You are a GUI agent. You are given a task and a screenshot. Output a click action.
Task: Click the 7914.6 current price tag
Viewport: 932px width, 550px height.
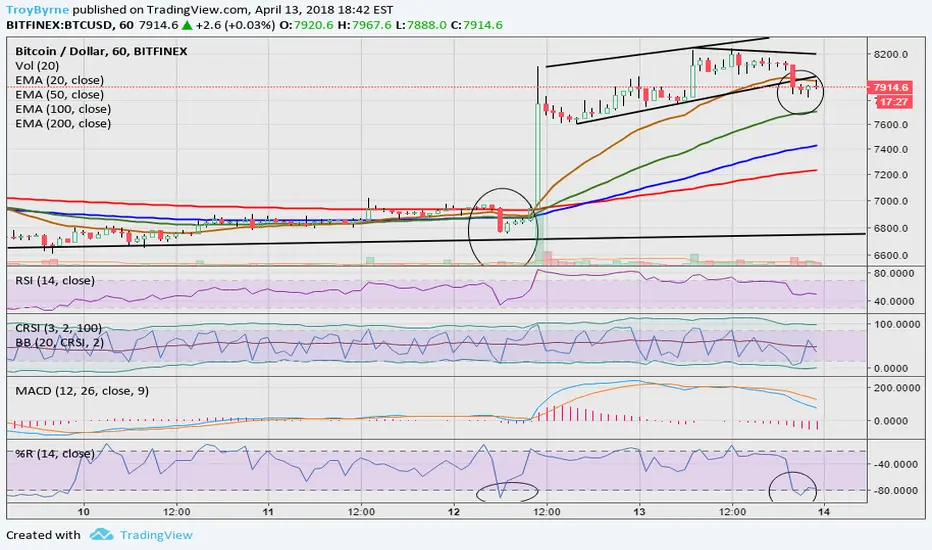pos(890,87)
